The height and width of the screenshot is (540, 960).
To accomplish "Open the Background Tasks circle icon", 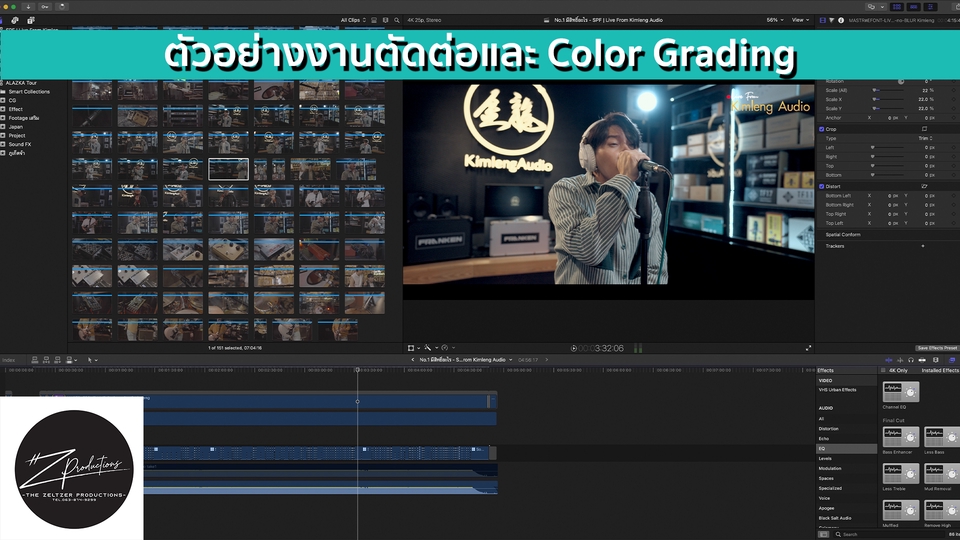I will (x=62, y=7).
